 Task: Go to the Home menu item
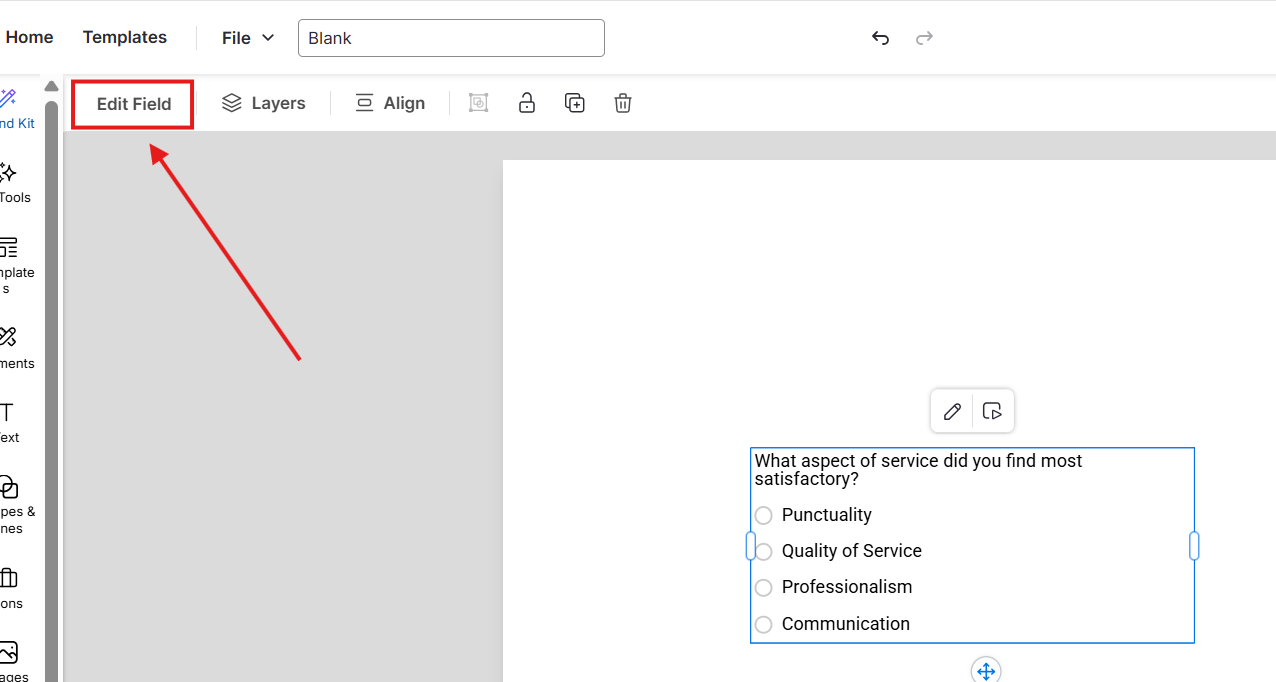tap(29, 37)
